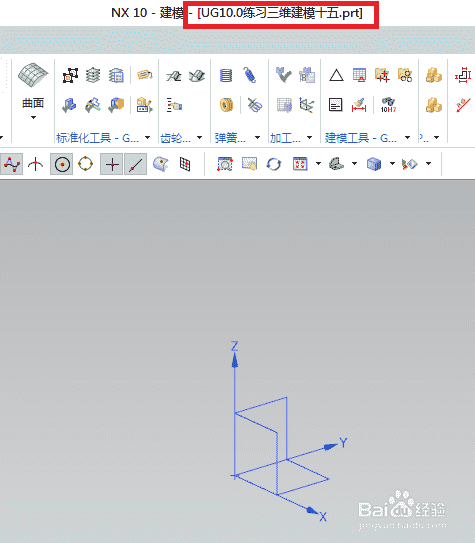Expand the 曲面 dropdown arrow
This screenshot has height=543, width=475.
pos(33,118)
